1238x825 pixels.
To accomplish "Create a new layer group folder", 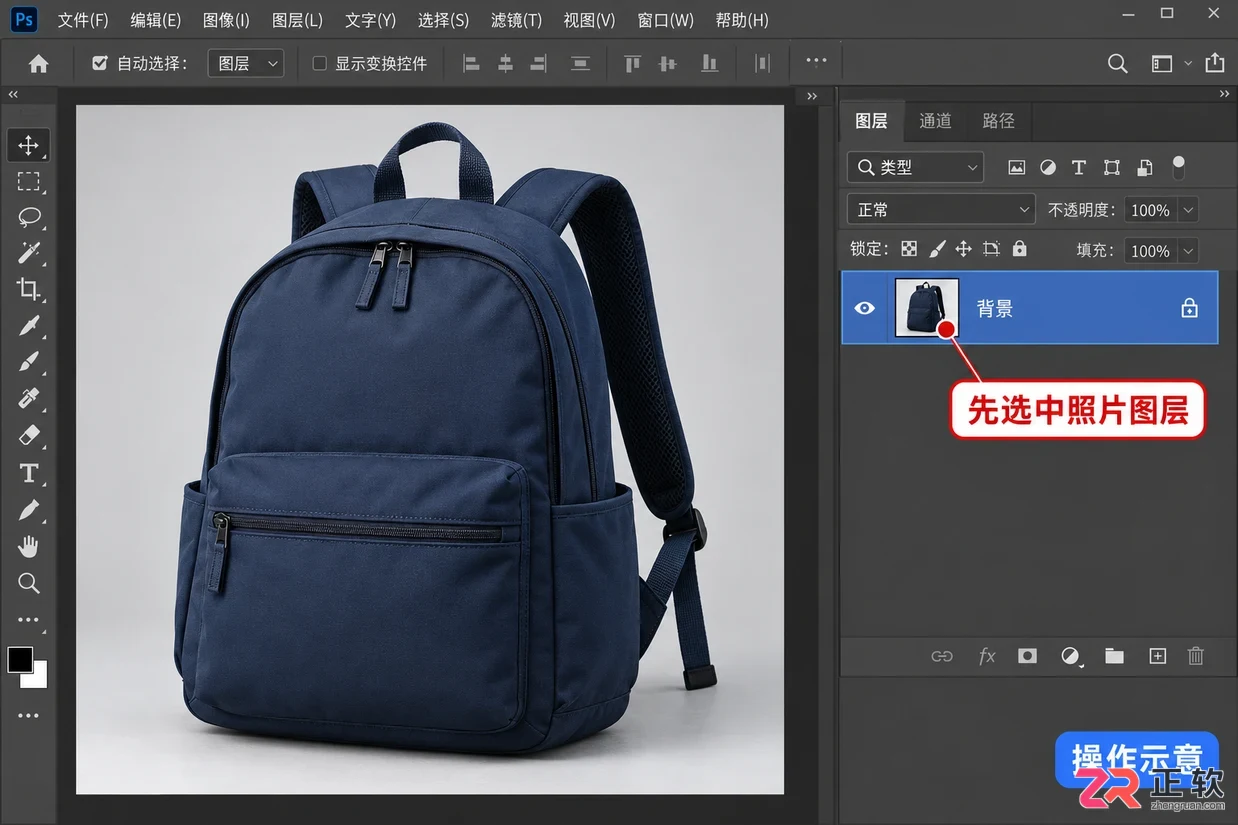I will (x=1114, y=656).
